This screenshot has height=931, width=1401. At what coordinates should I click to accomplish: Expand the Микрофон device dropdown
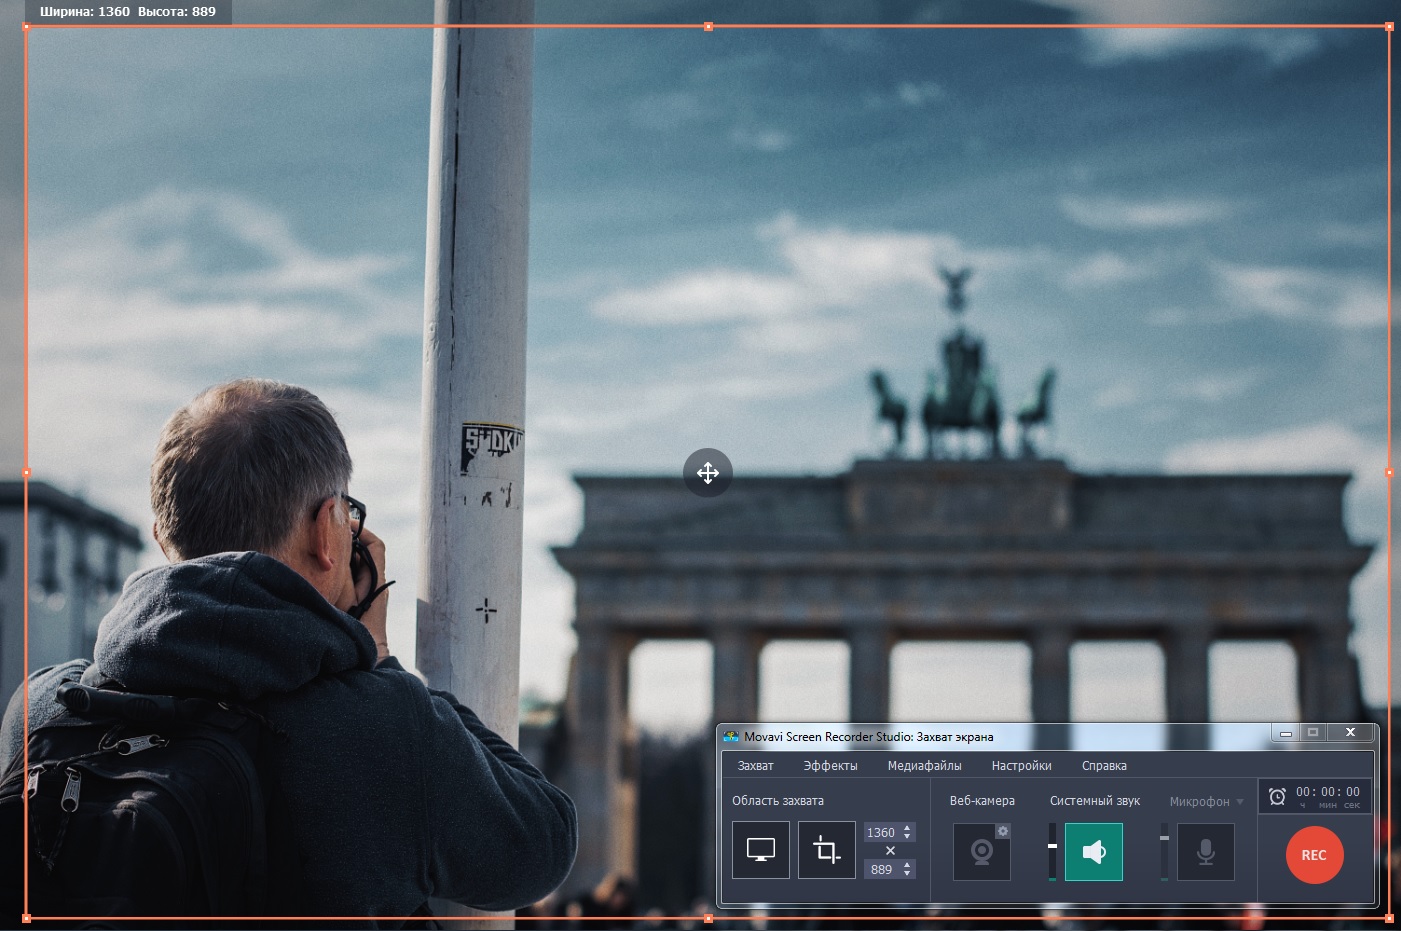(x=1240, y=802)
